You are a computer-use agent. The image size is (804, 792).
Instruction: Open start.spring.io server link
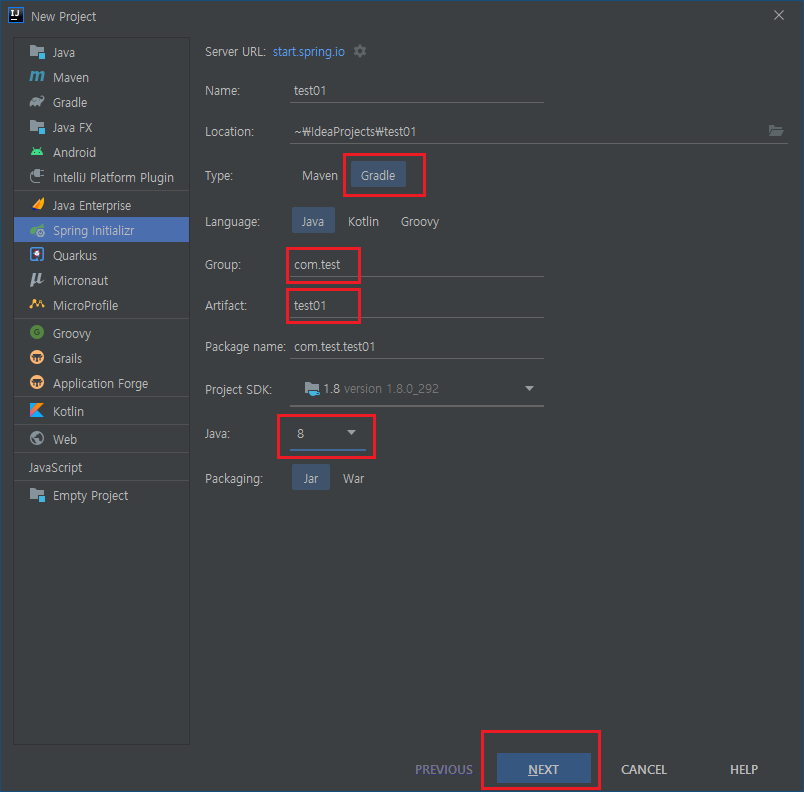pyautogui.click(x=309, y=52)
